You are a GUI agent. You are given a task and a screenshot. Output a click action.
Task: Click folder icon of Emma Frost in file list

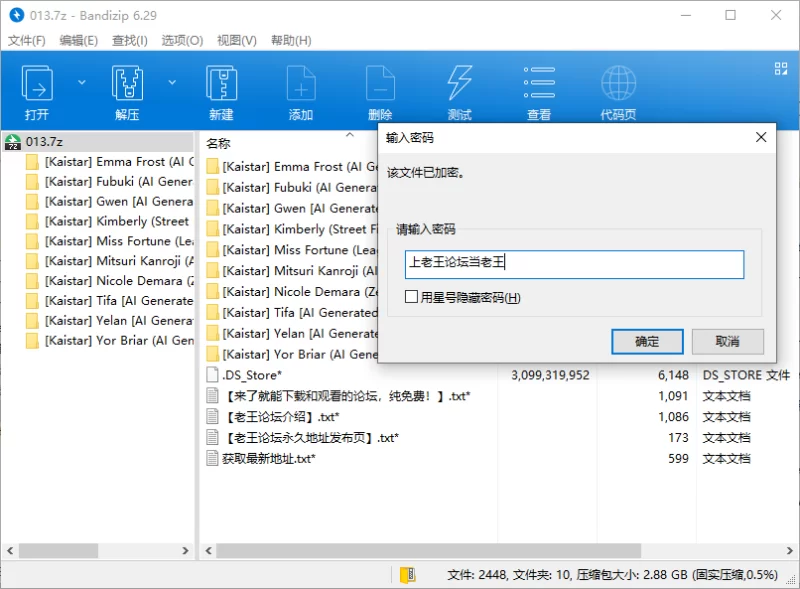pos(212,167)
